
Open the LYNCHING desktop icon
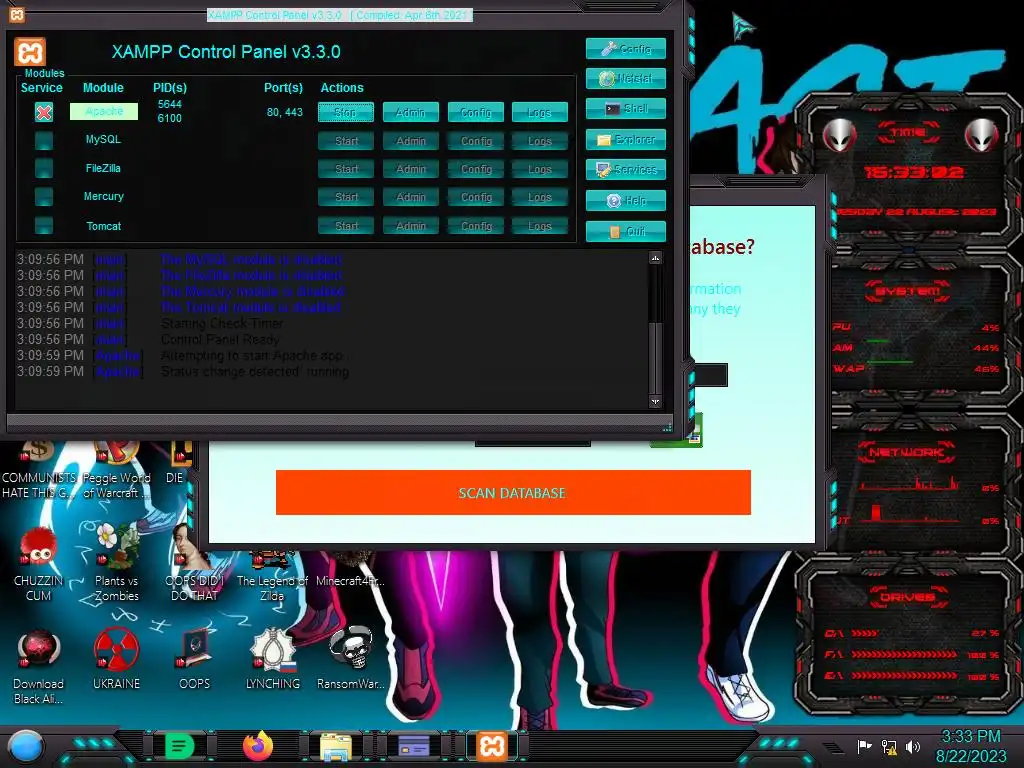coord(272,660)
